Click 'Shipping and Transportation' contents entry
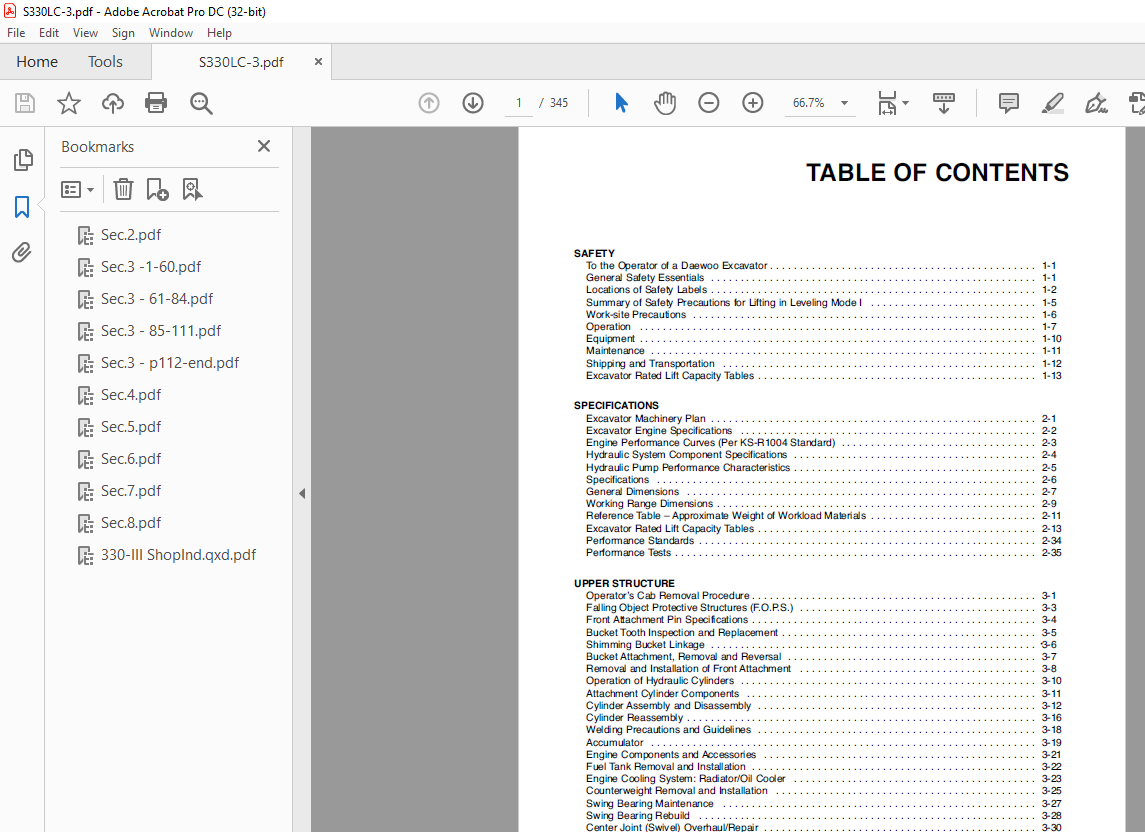Image resolution: width=1145 pixels, height=832 pixels. tap(650, 364)
